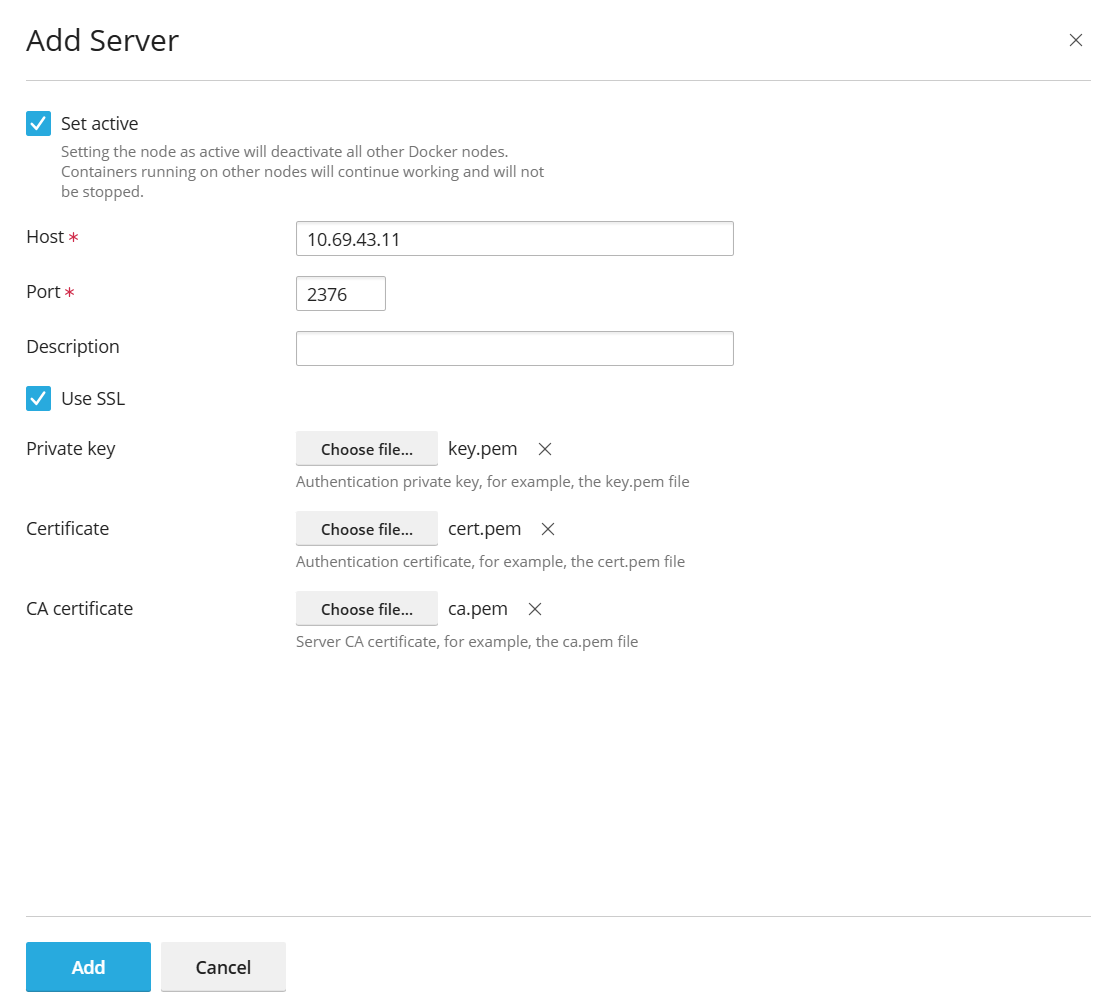
Task: Disable the Use SSL option
Action: [38, 398]
